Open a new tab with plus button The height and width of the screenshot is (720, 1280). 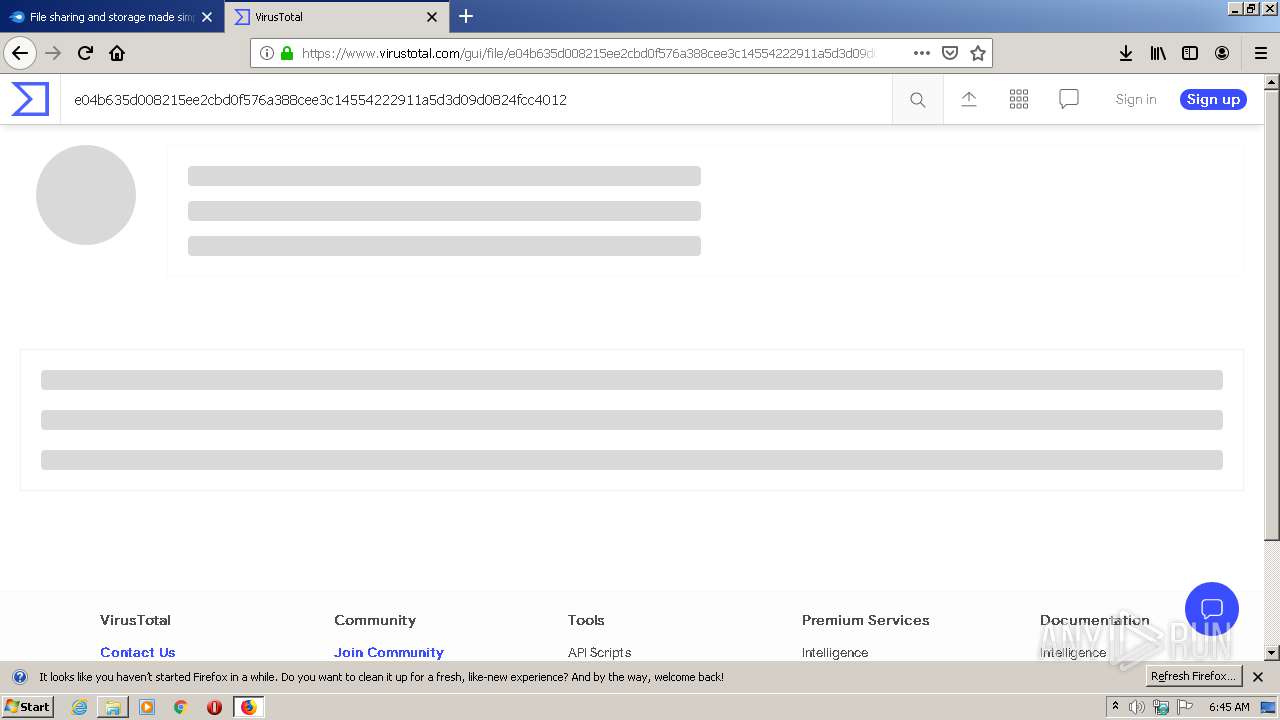(x=466, y=16)
